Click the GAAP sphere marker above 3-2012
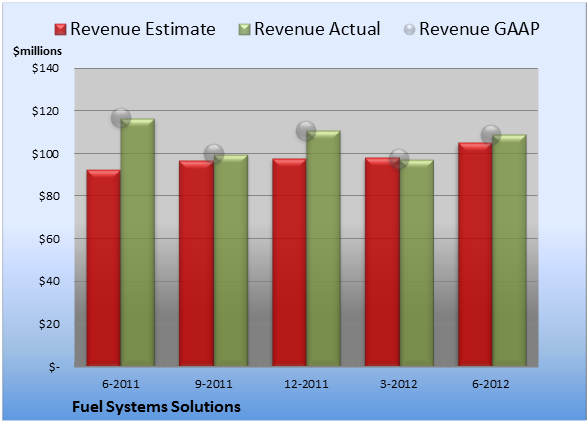Viewport: 588px width, 422px height. [399, 159]
